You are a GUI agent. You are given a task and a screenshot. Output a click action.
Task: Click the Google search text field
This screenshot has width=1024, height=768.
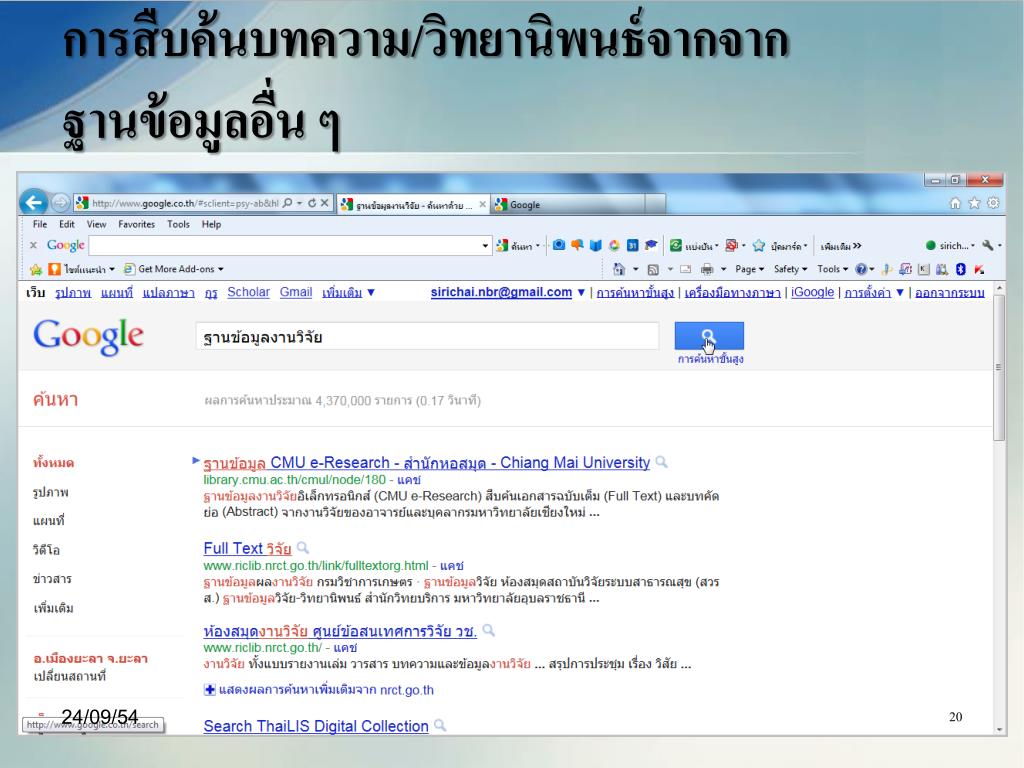pyautogui.click(x=427, y=336)
